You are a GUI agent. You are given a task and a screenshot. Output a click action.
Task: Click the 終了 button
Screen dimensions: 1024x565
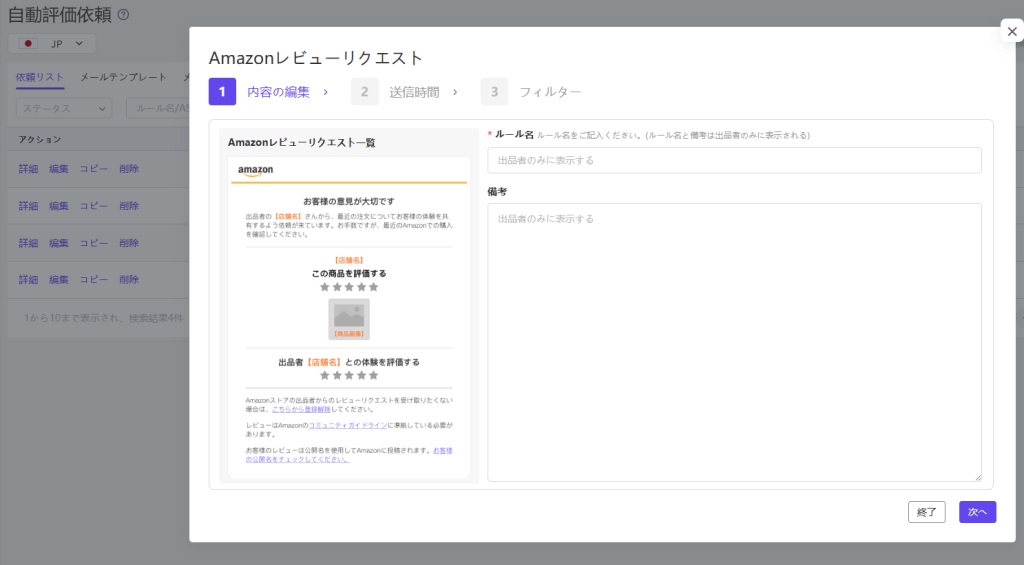pyautogui.click(x=926, y=512)
